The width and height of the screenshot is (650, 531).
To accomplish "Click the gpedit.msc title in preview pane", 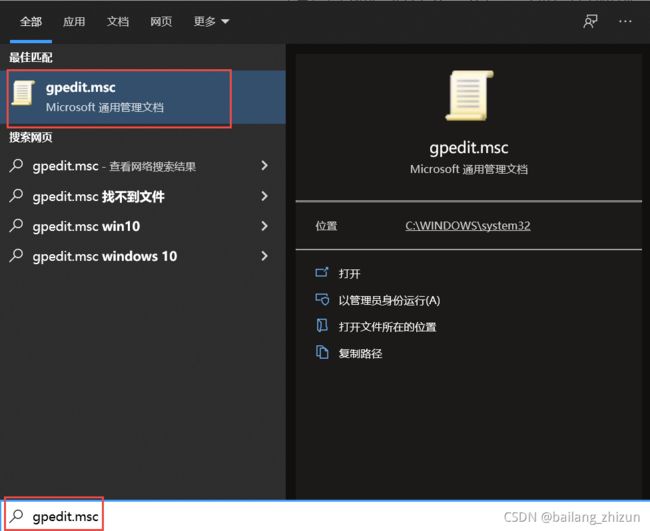I will point(469,148).
